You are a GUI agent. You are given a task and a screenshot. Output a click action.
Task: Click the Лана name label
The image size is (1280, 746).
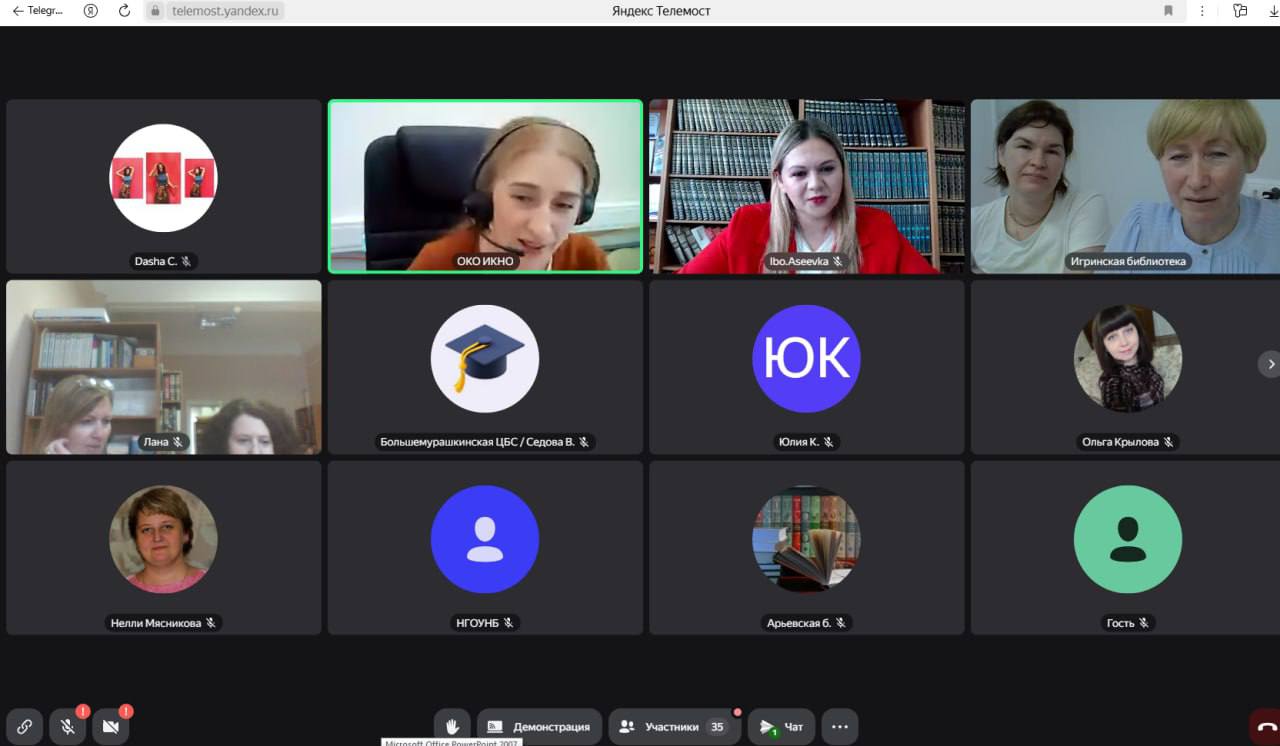click(164, 442)
